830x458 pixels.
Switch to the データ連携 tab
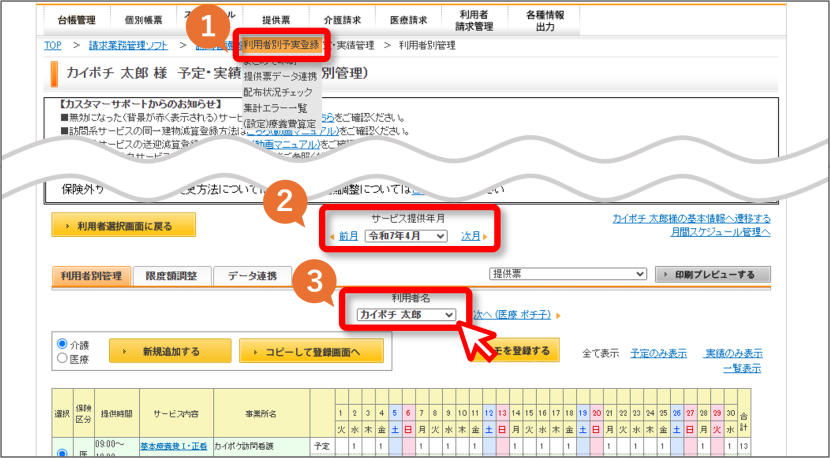coord(252,276)
